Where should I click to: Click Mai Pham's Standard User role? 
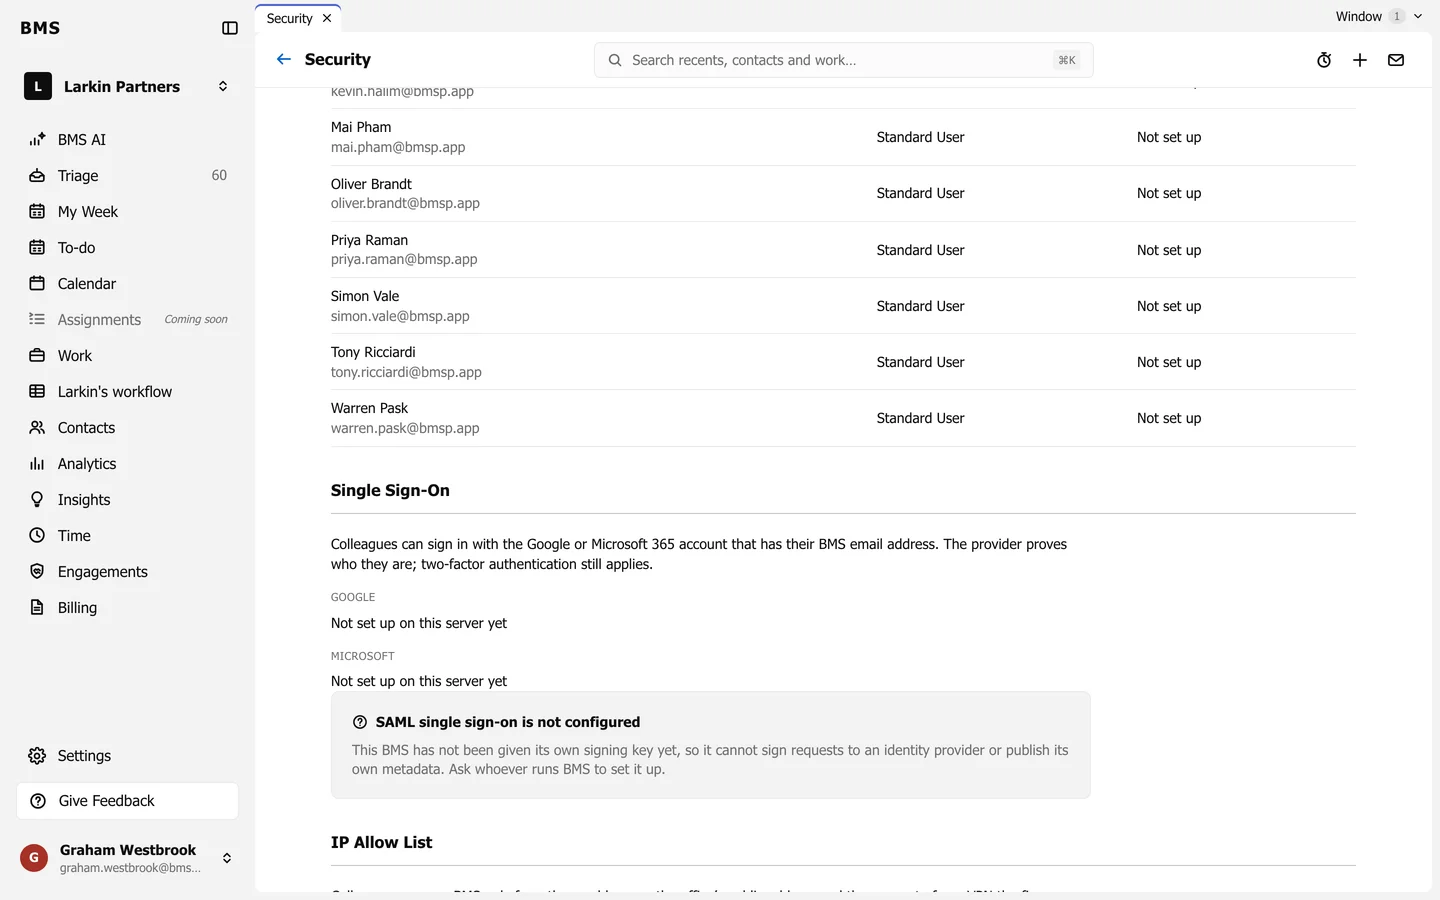click(x=920, y=137)
